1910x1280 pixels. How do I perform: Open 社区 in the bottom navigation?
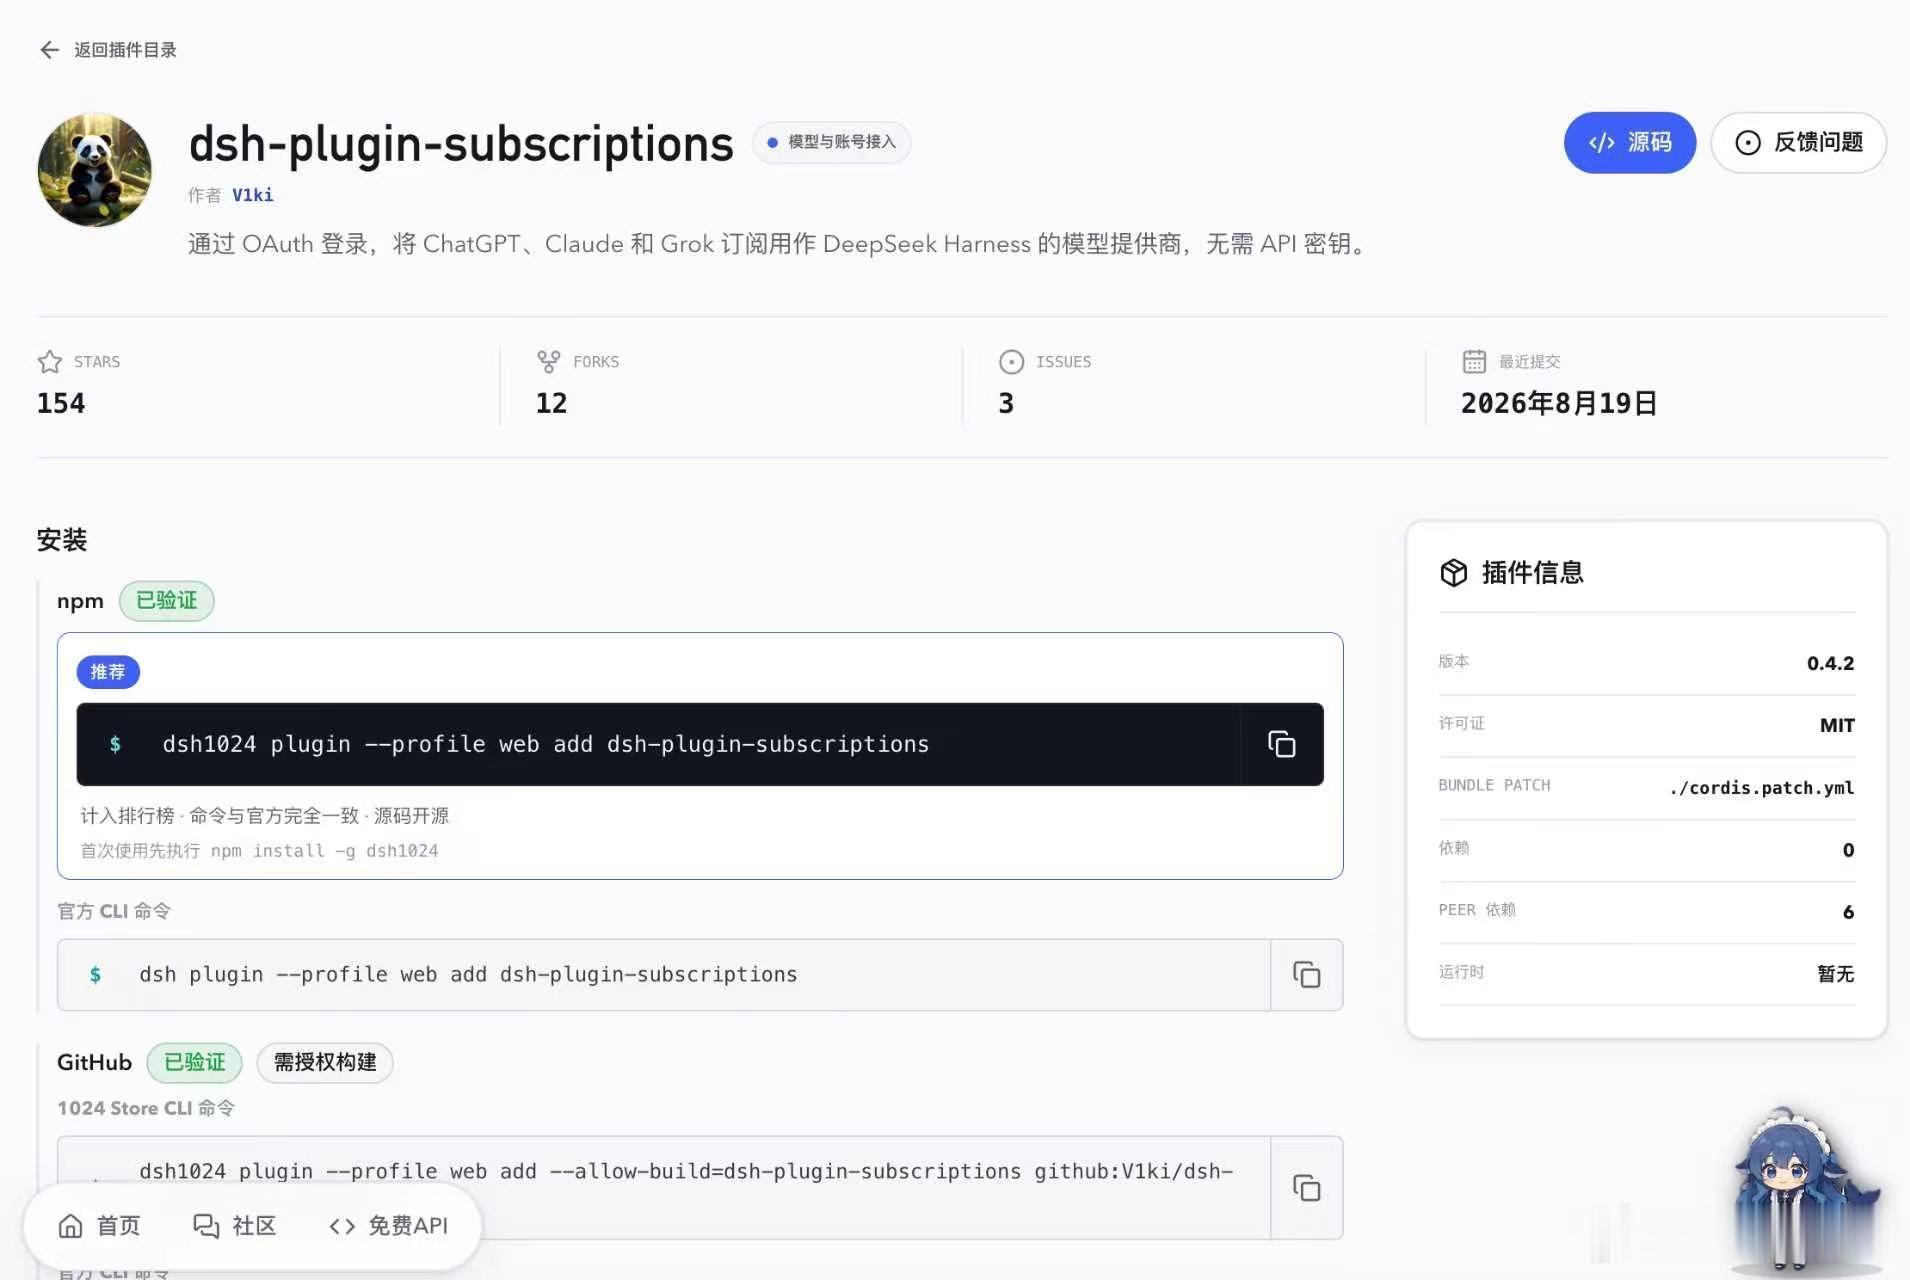tap(235, 1226)
